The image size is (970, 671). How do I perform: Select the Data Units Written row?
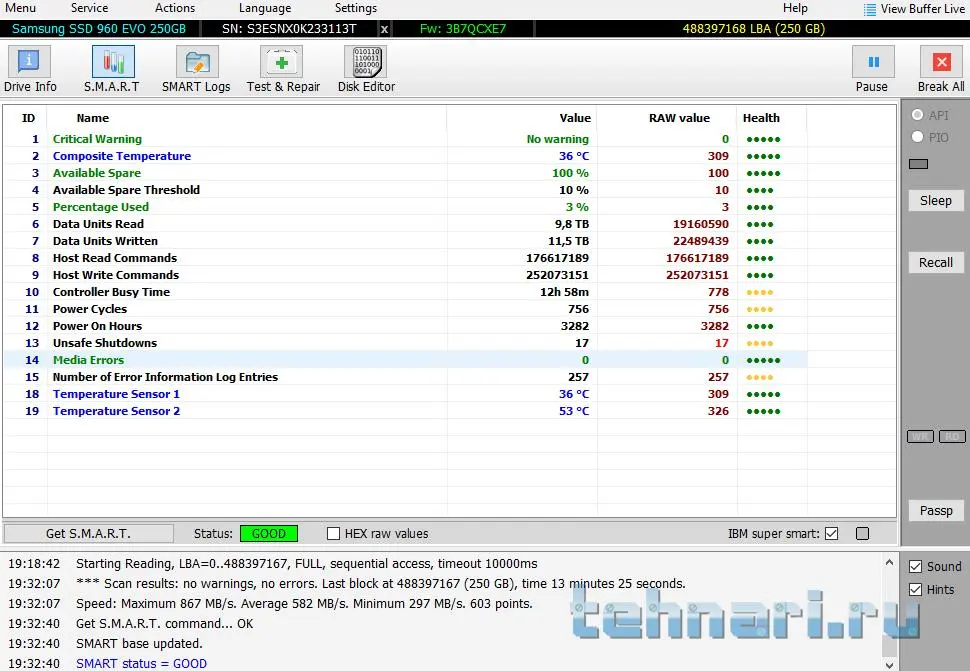(x=406, y=241)
